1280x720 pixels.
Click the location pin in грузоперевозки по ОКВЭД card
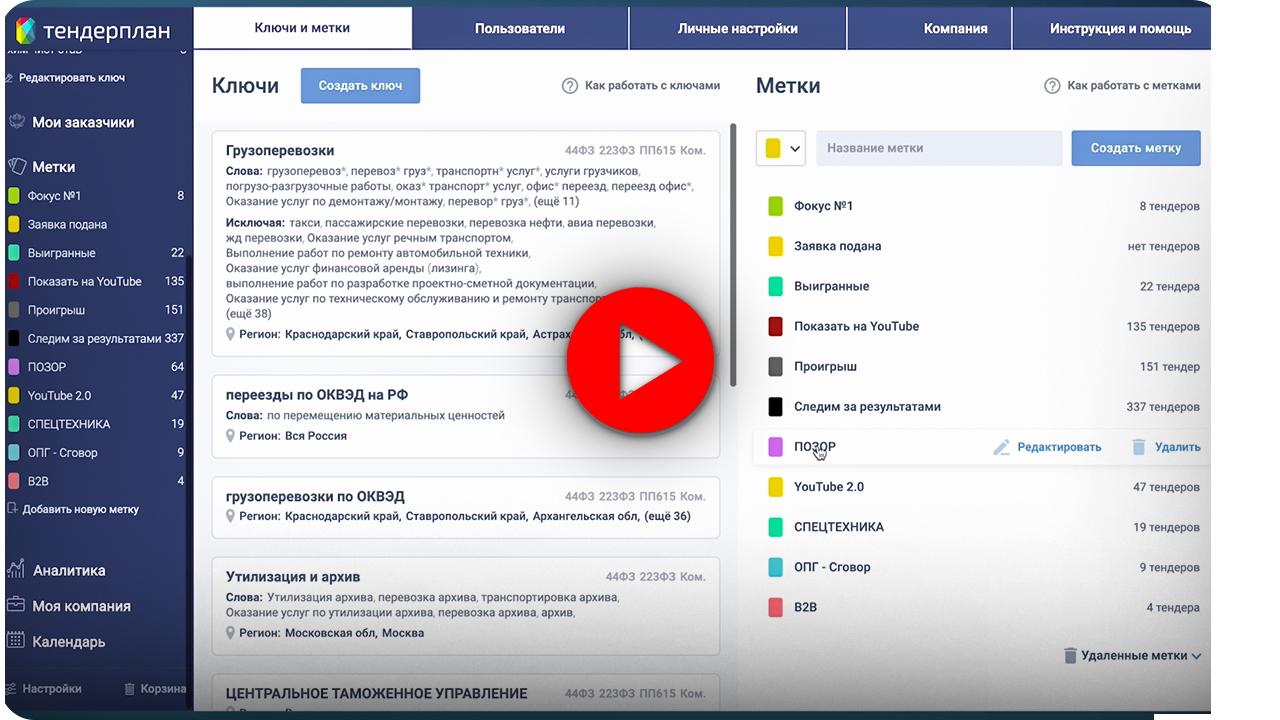point(230,516)
